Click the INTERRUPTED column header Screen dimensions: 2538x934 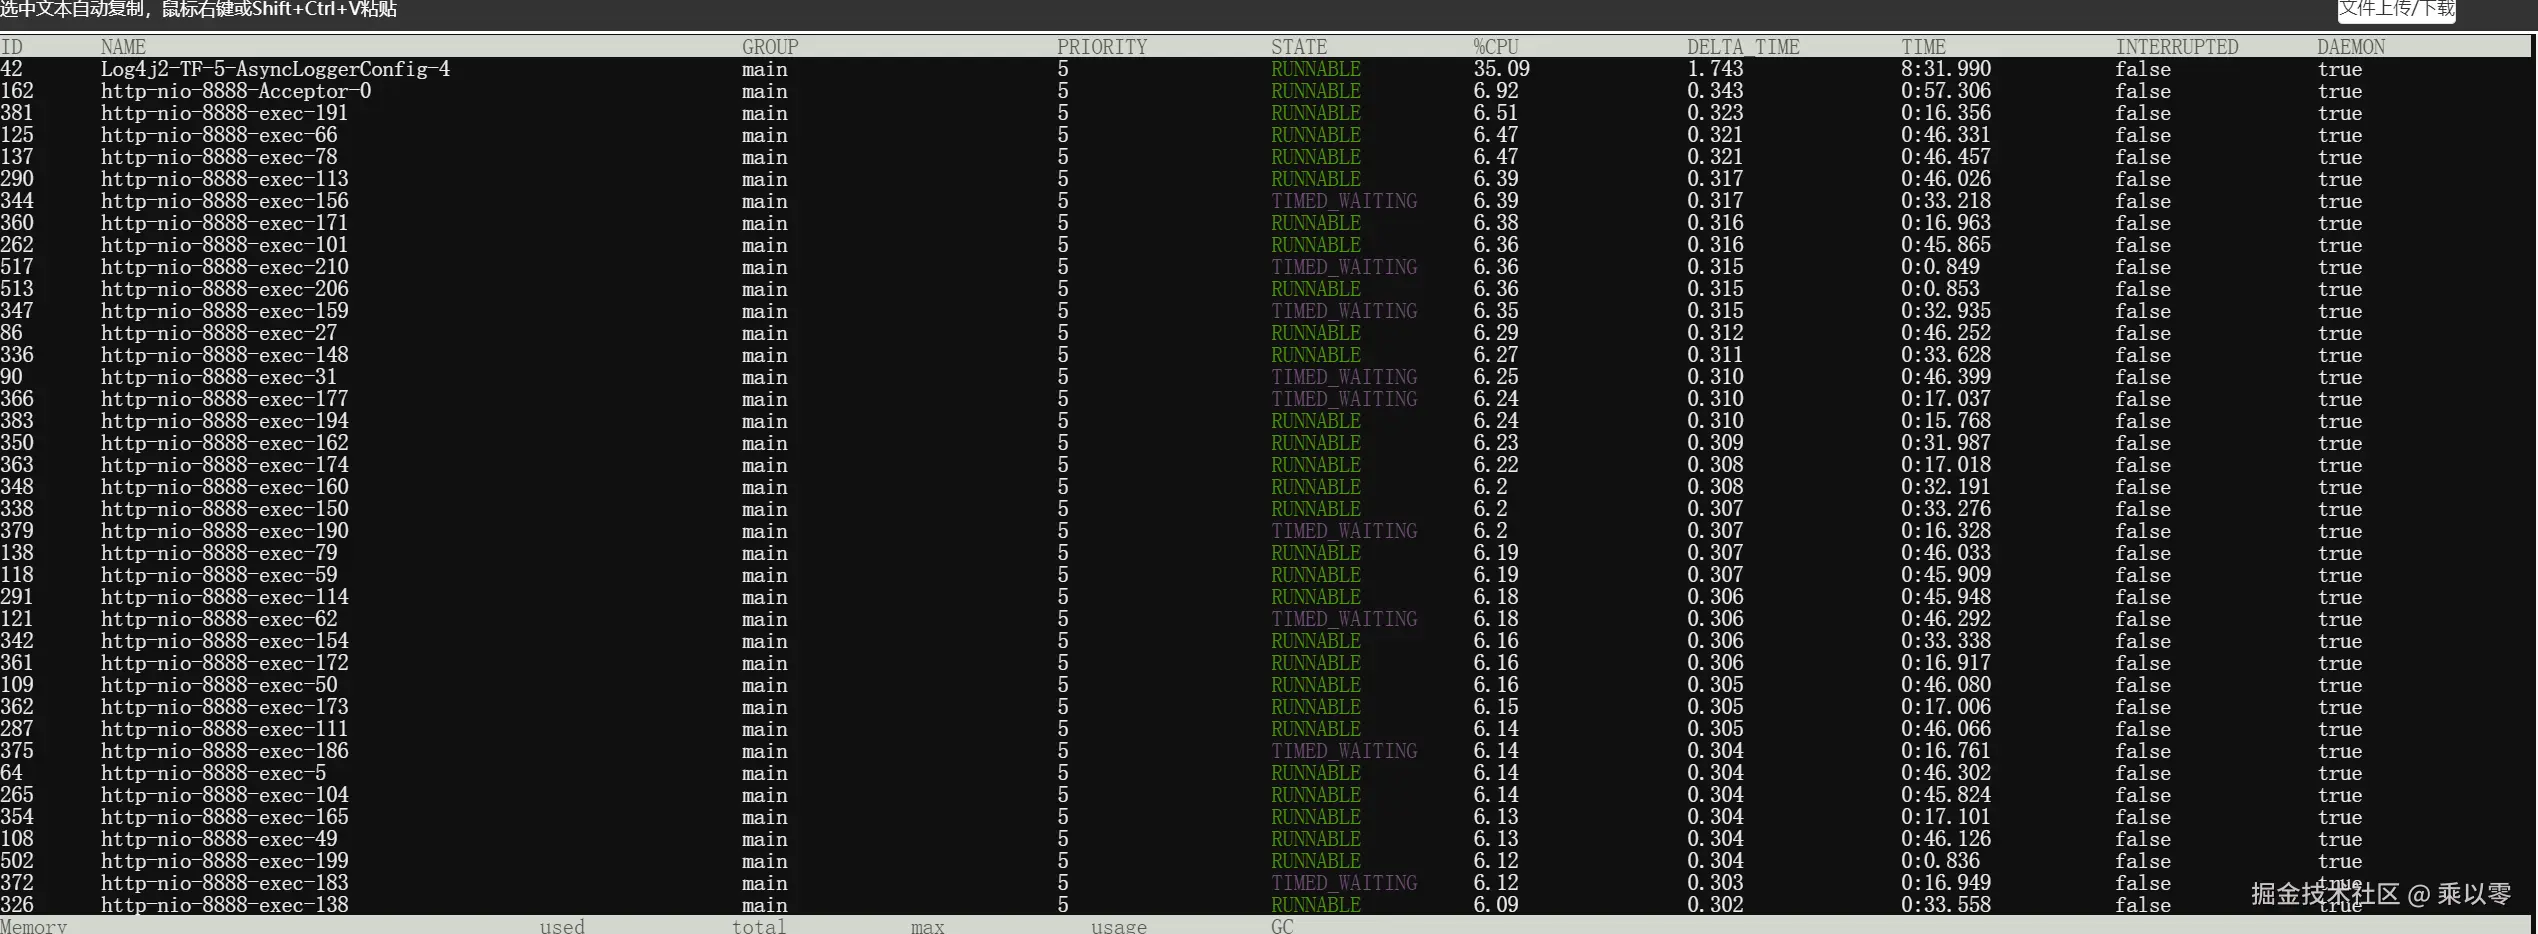tap(2176, 47)
